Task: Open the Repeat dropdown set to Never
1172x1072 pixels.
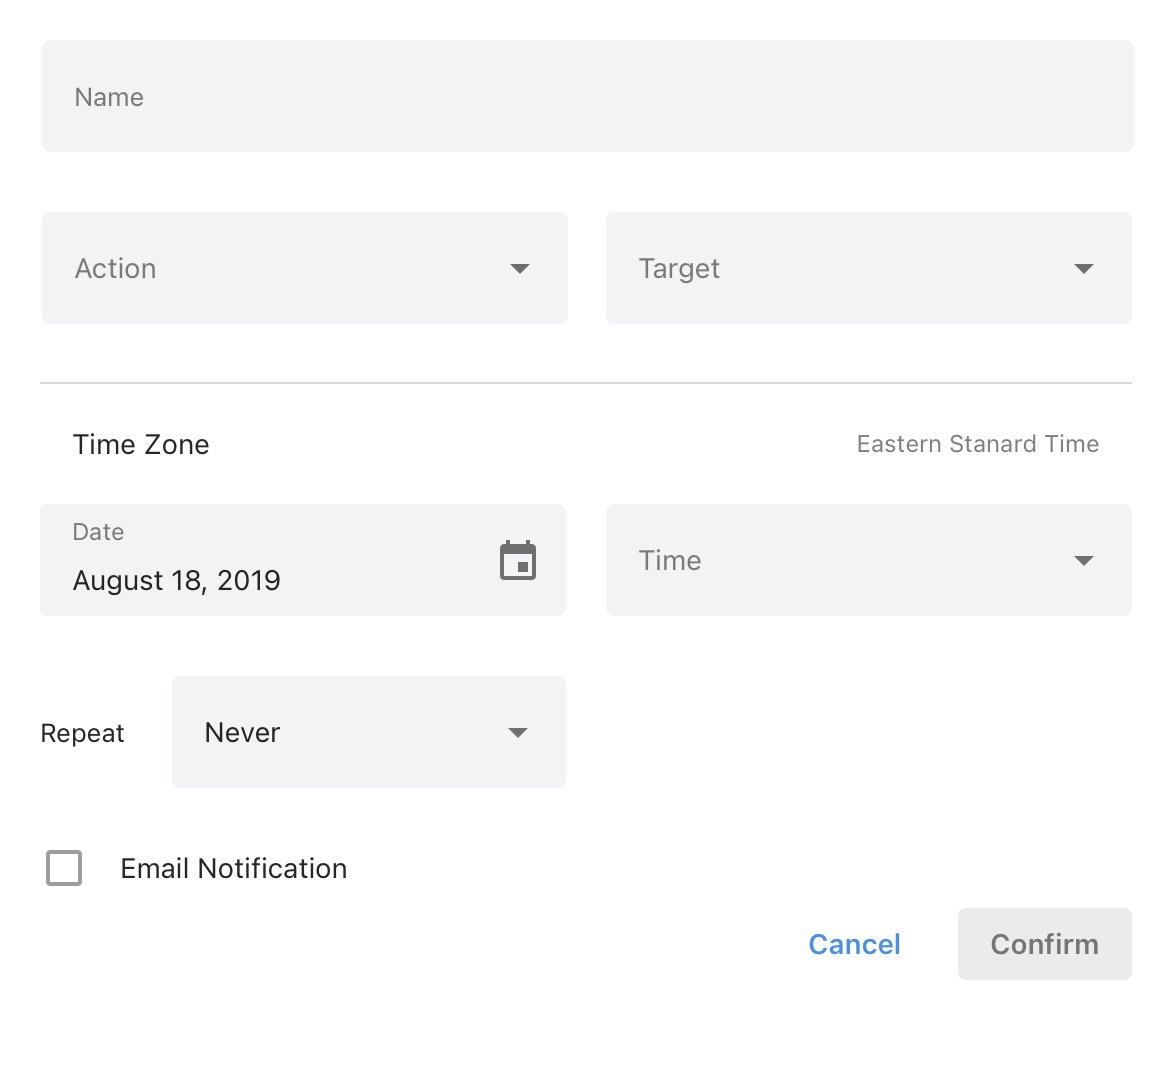Action: click(x=368, y=732)
